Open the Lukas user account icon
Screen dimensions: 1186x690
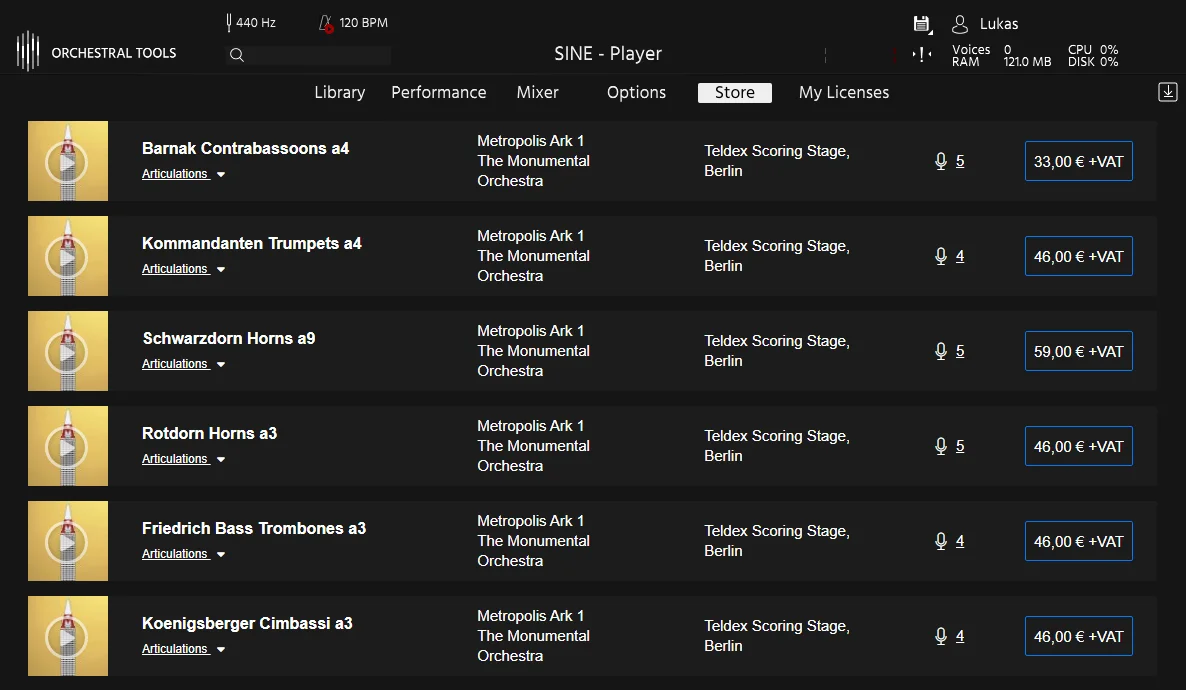pos(960,24)
